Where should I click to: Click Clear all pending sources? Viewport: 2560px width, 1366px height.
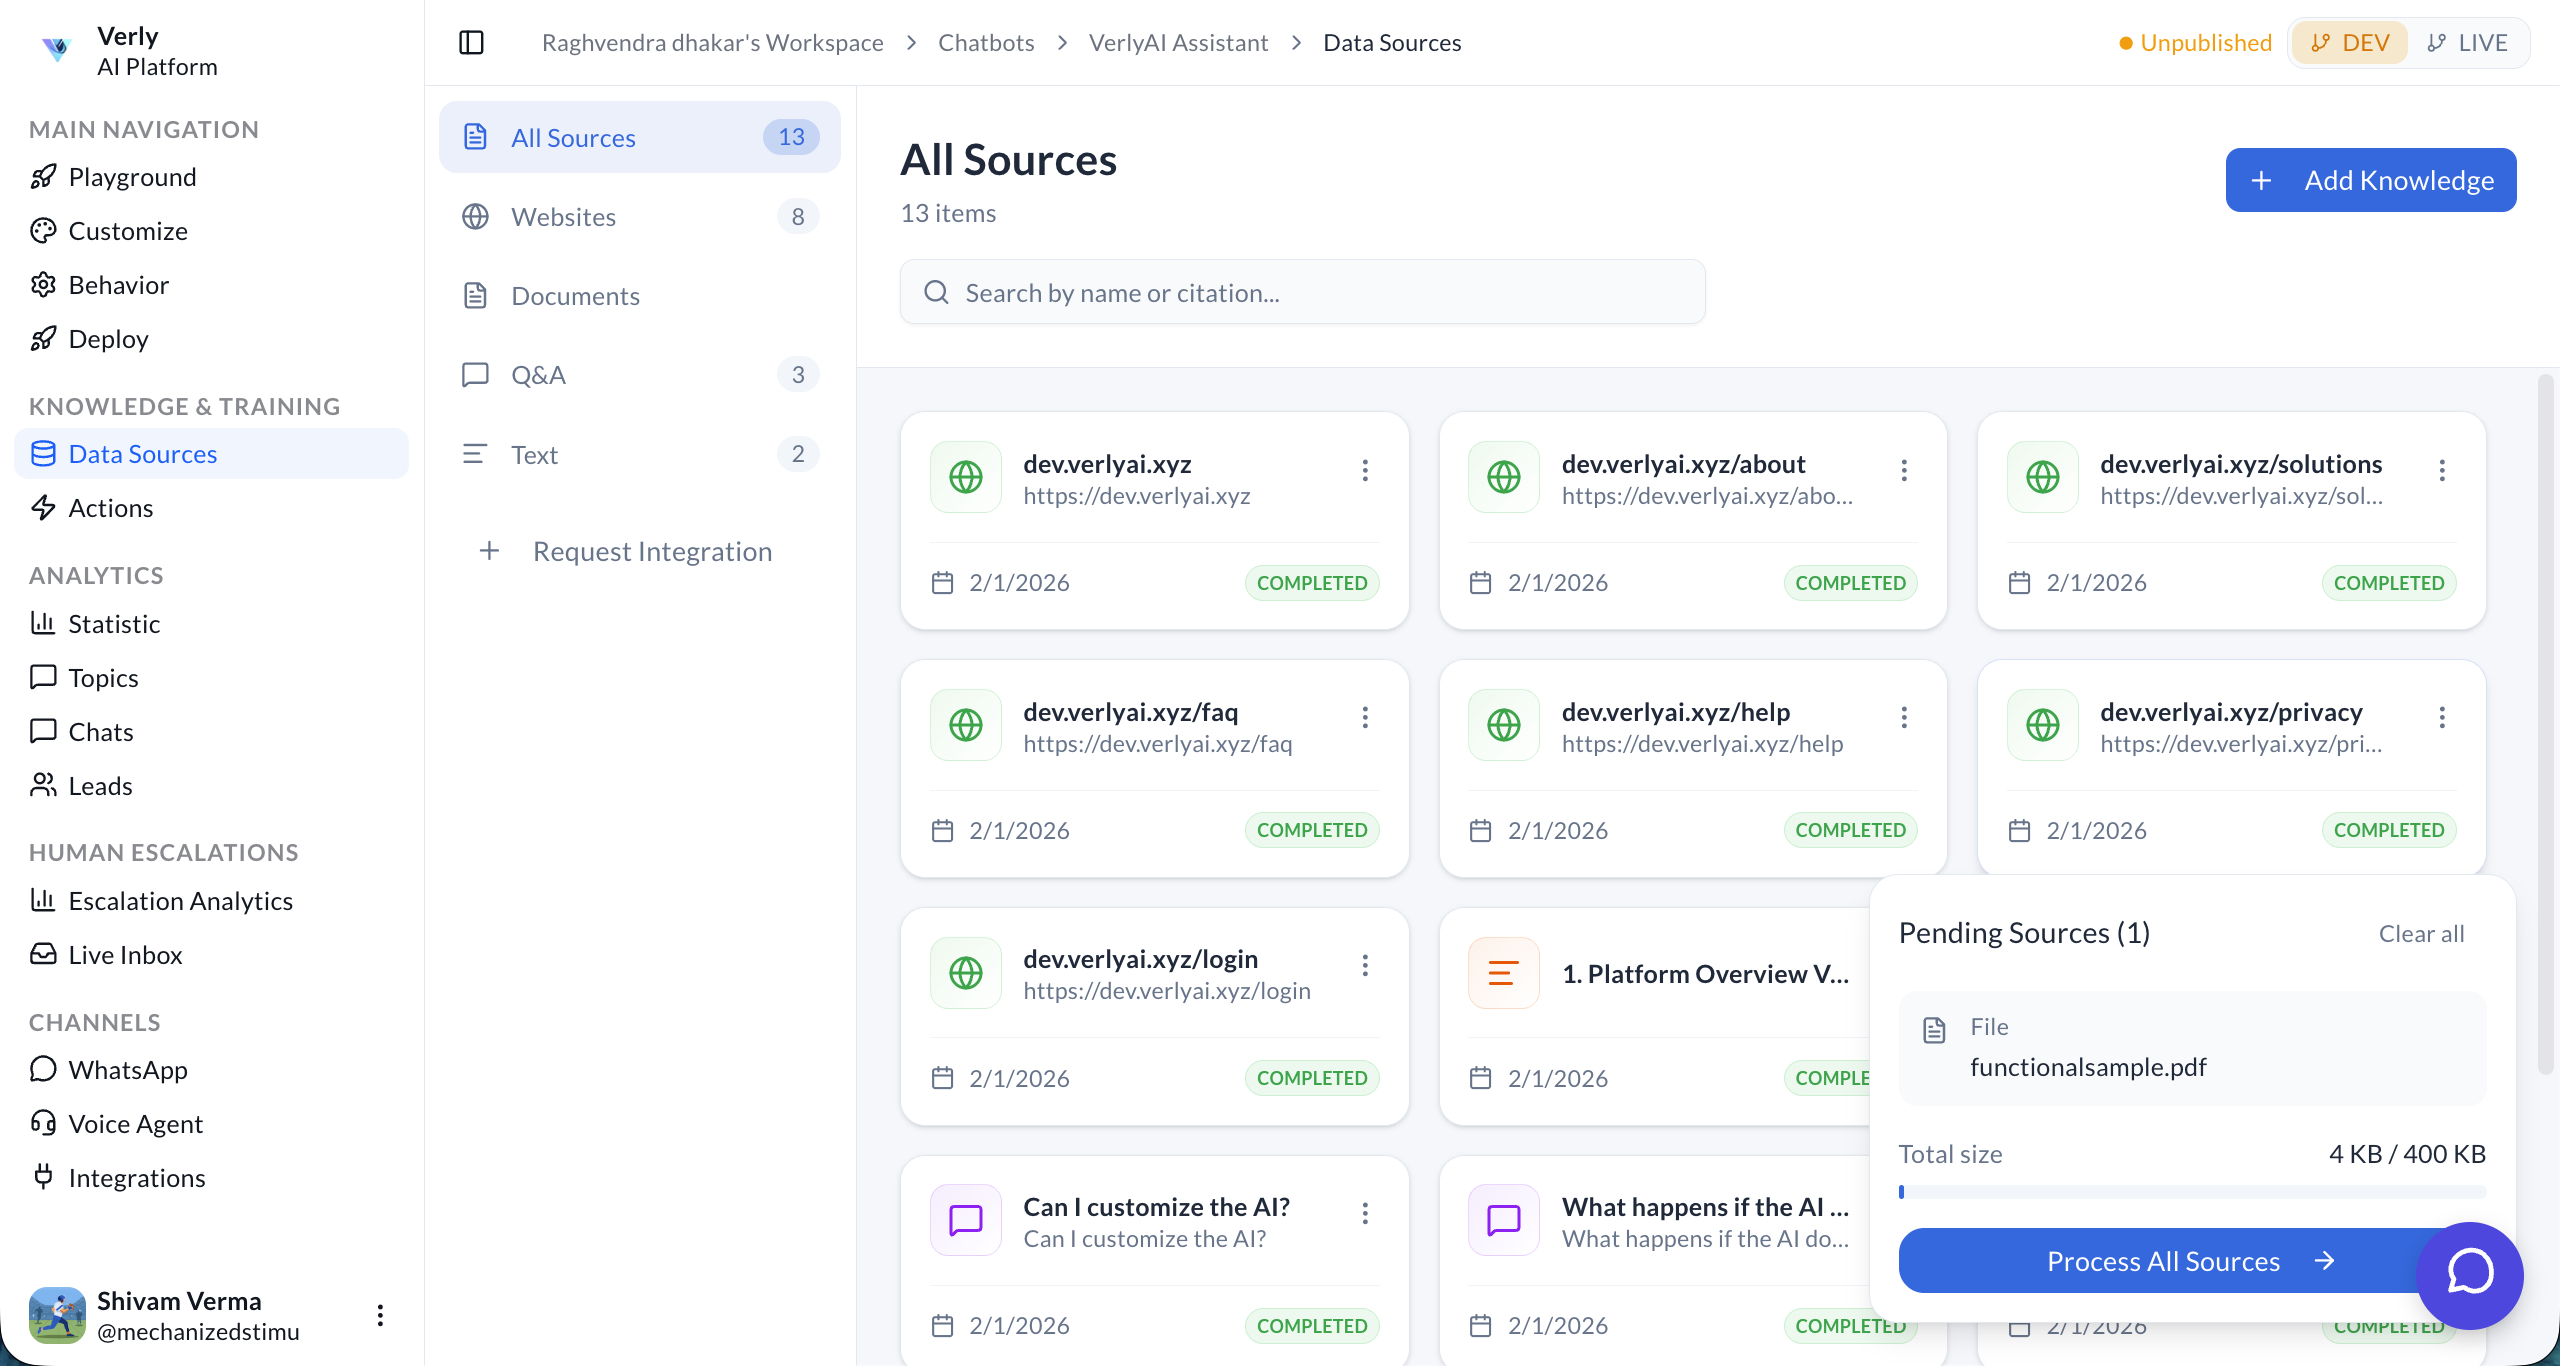click(2421, 934)
